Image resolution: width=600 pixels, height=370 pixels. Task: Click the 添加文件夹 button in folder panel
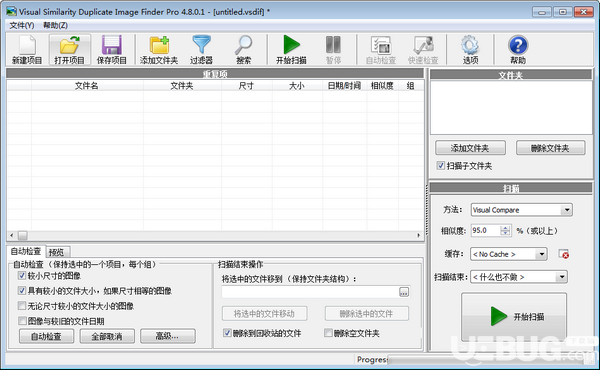470,148
